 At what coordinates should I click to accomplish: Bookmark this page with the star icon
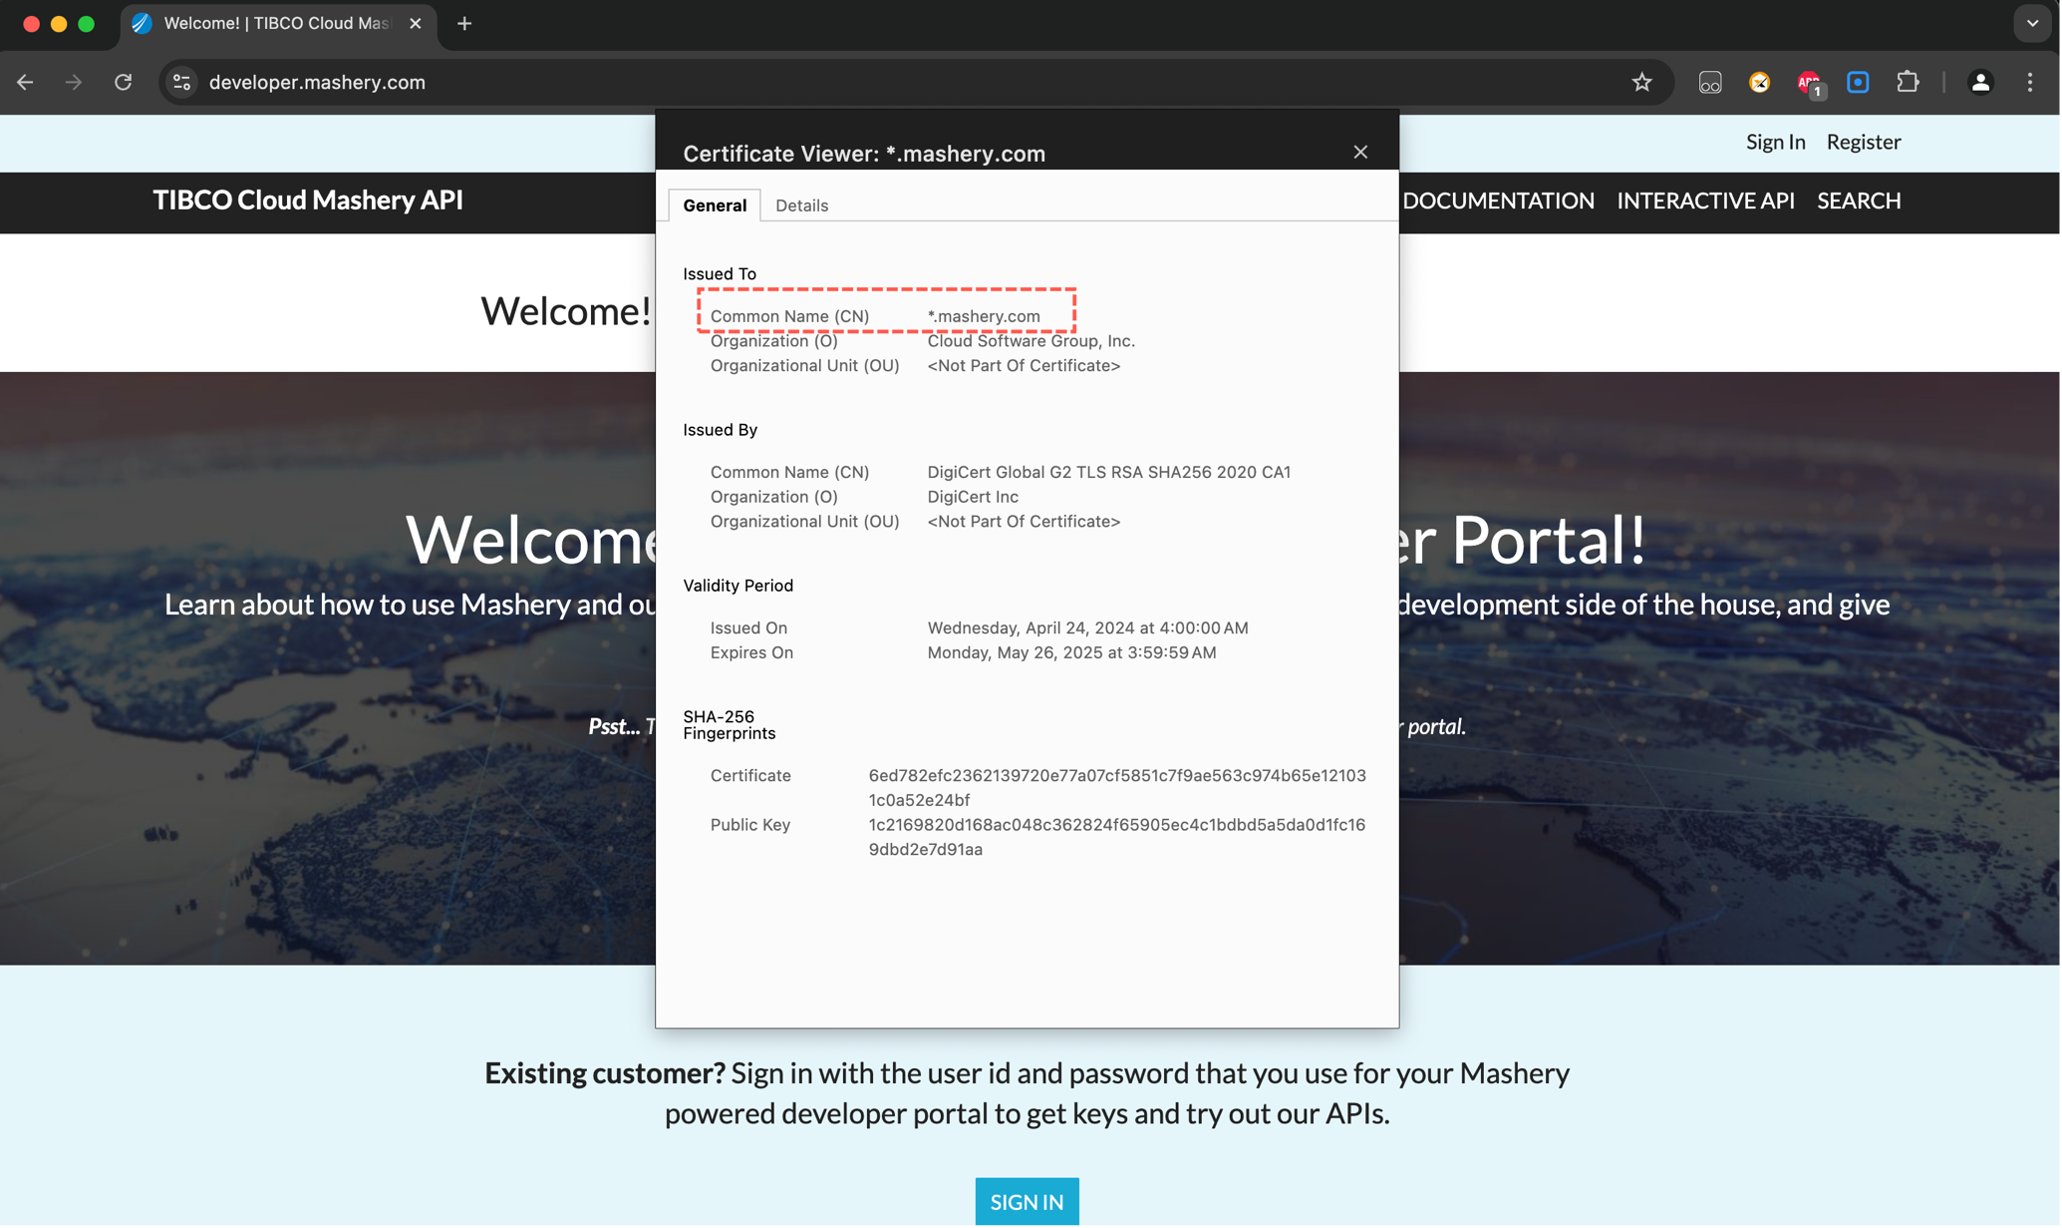pyautogui.click(x=1642, y=83)
